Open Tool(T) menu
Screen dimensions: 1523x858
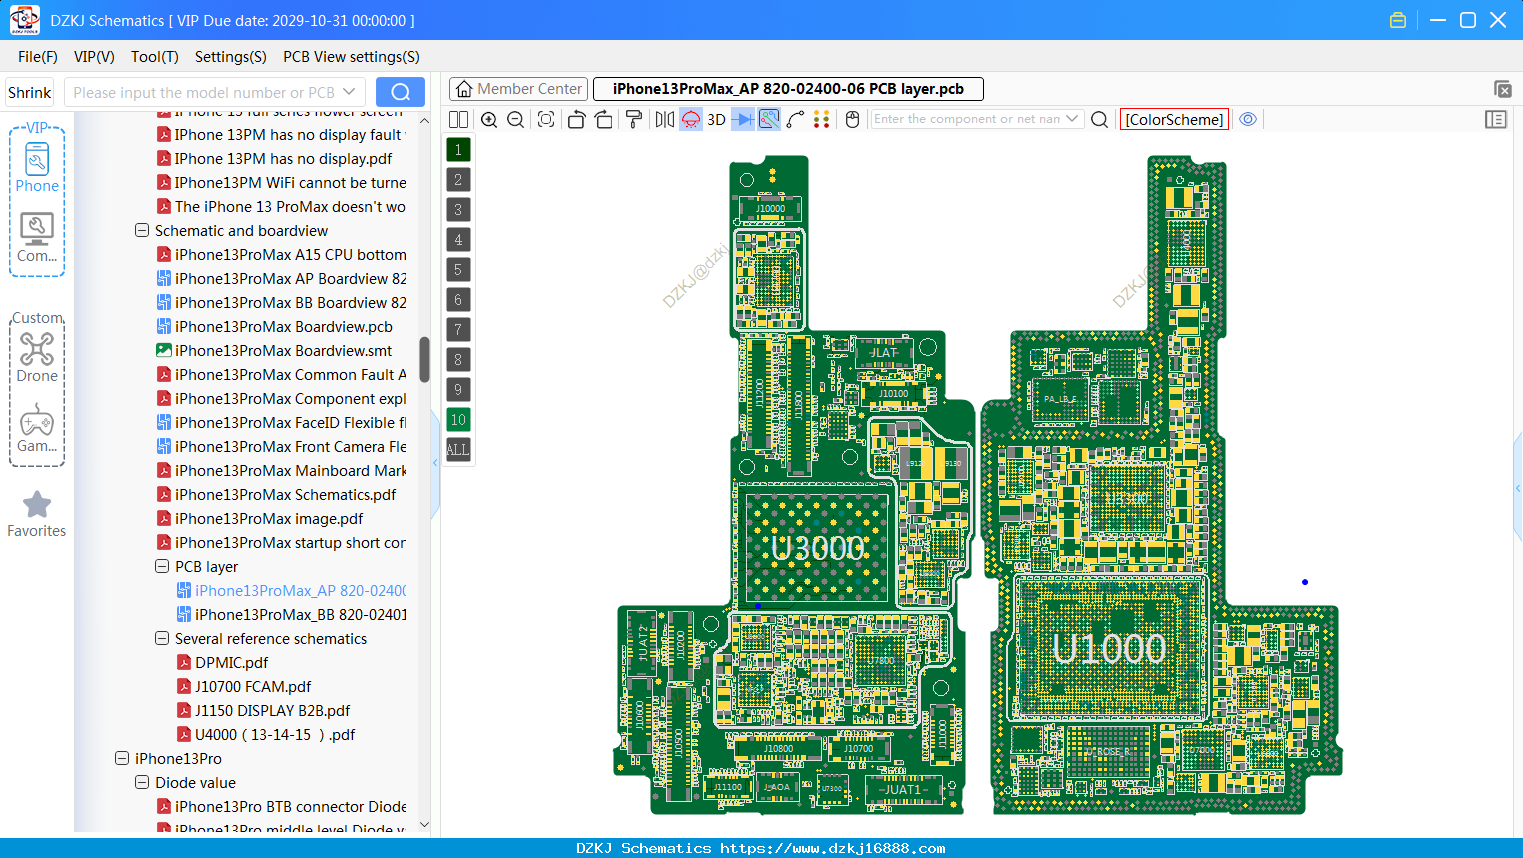pyautogui.click(x=155, y=57)
